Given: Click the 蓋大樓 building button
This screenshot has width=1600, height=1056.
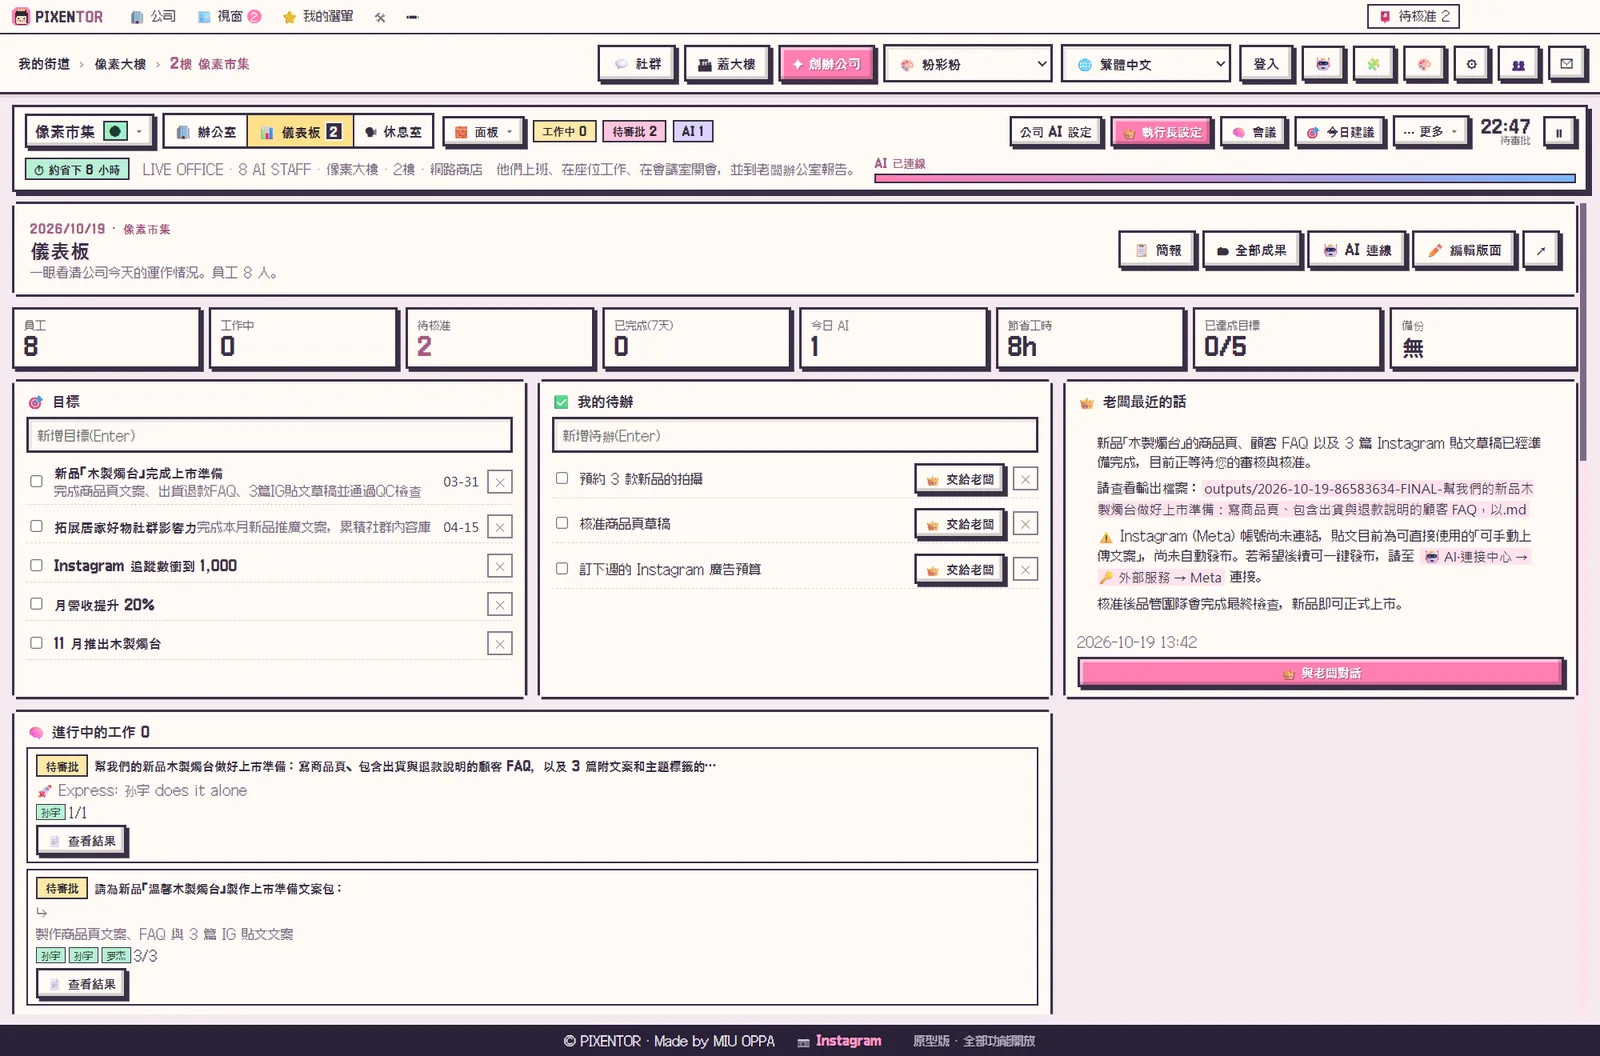Looking at the screenshot, I should (x=727, y=64).
